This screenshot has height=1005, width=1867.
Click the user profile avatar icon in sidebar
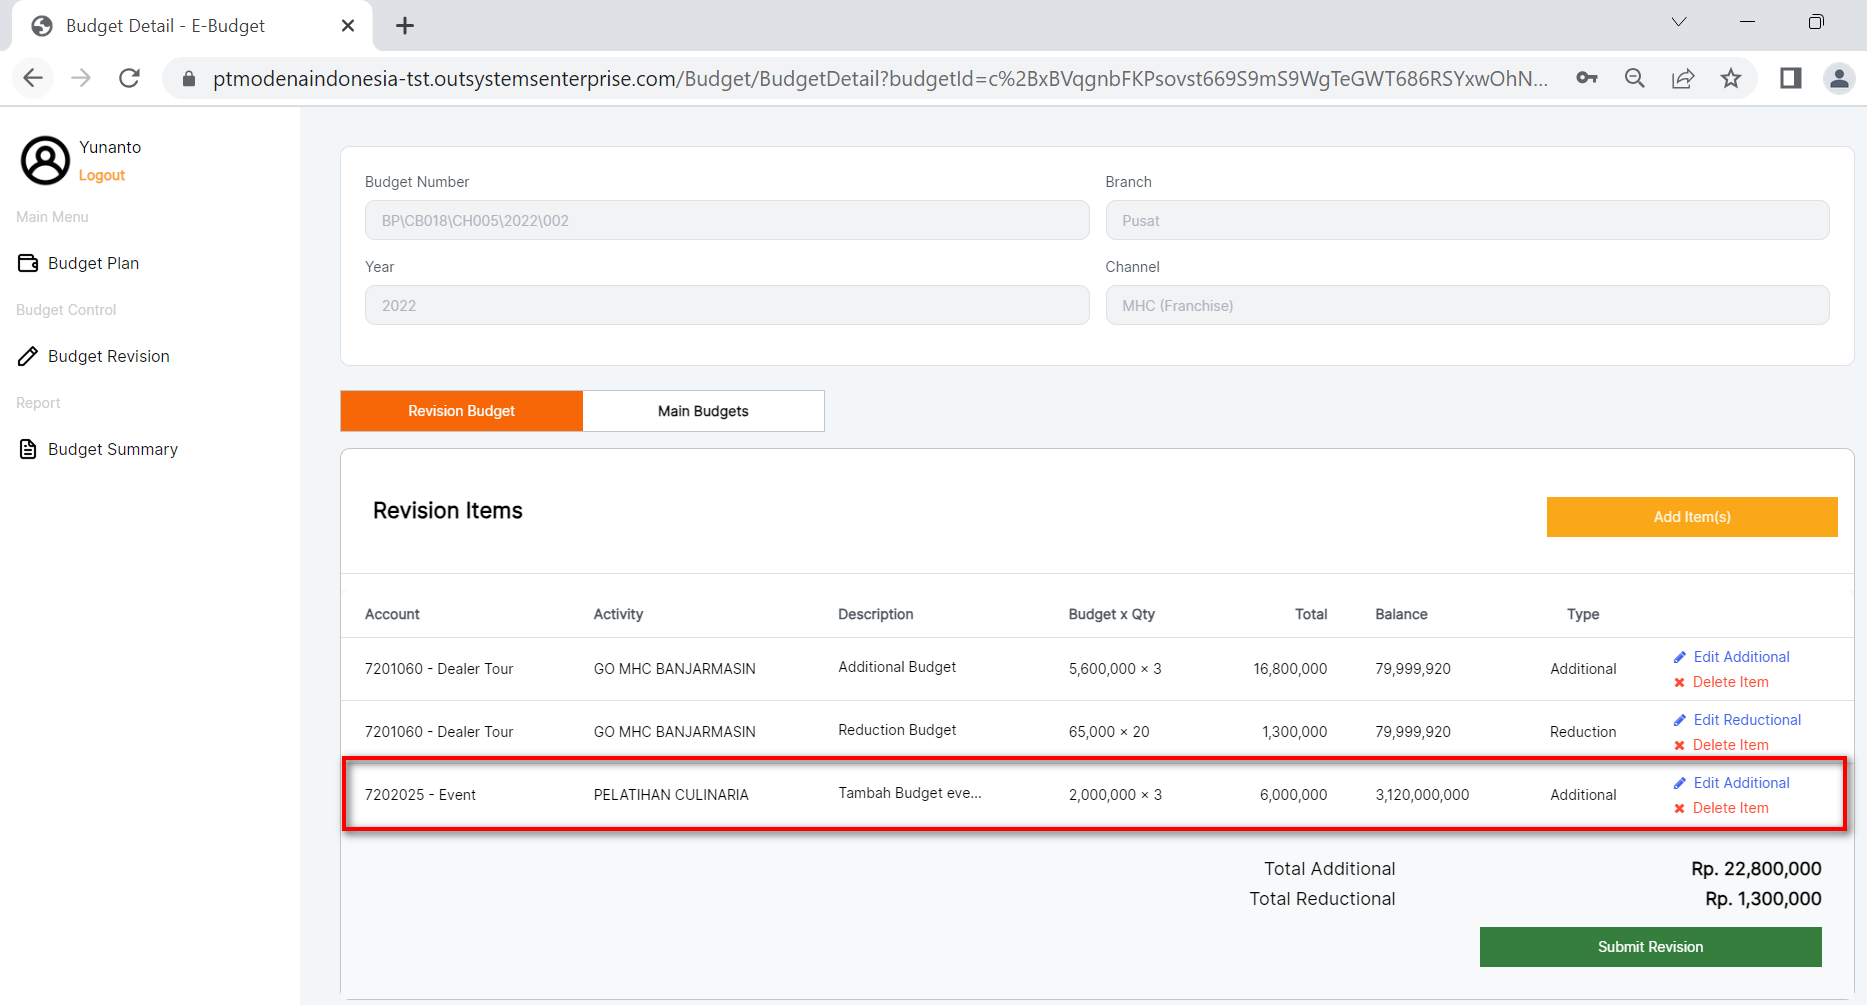pos(45,160)
